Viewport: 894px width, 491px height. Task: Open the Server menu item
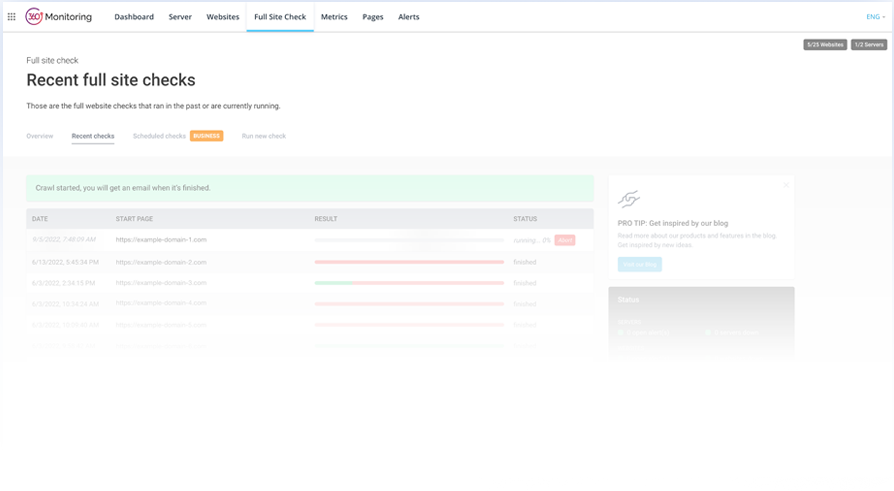pyautogui.click(x=180, y=17)
